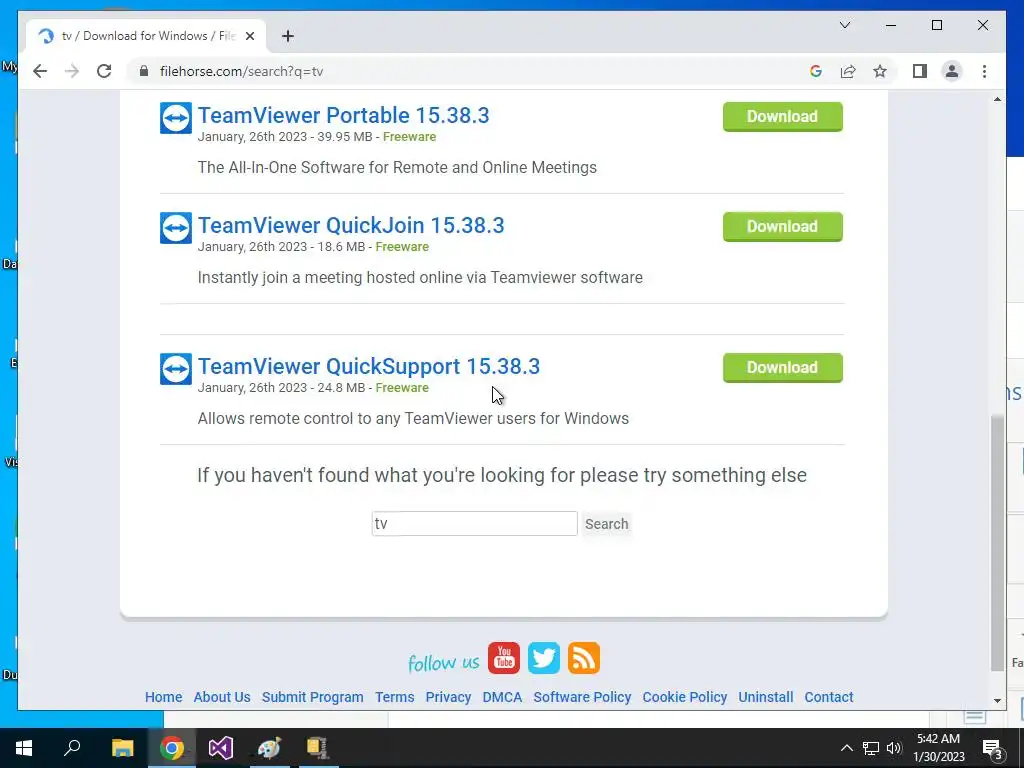Open the TeamViewer Portable 15.38.3 title link
Image resolution: width=1024 pixels, height=768 pixels.
(x=344, y=116)
